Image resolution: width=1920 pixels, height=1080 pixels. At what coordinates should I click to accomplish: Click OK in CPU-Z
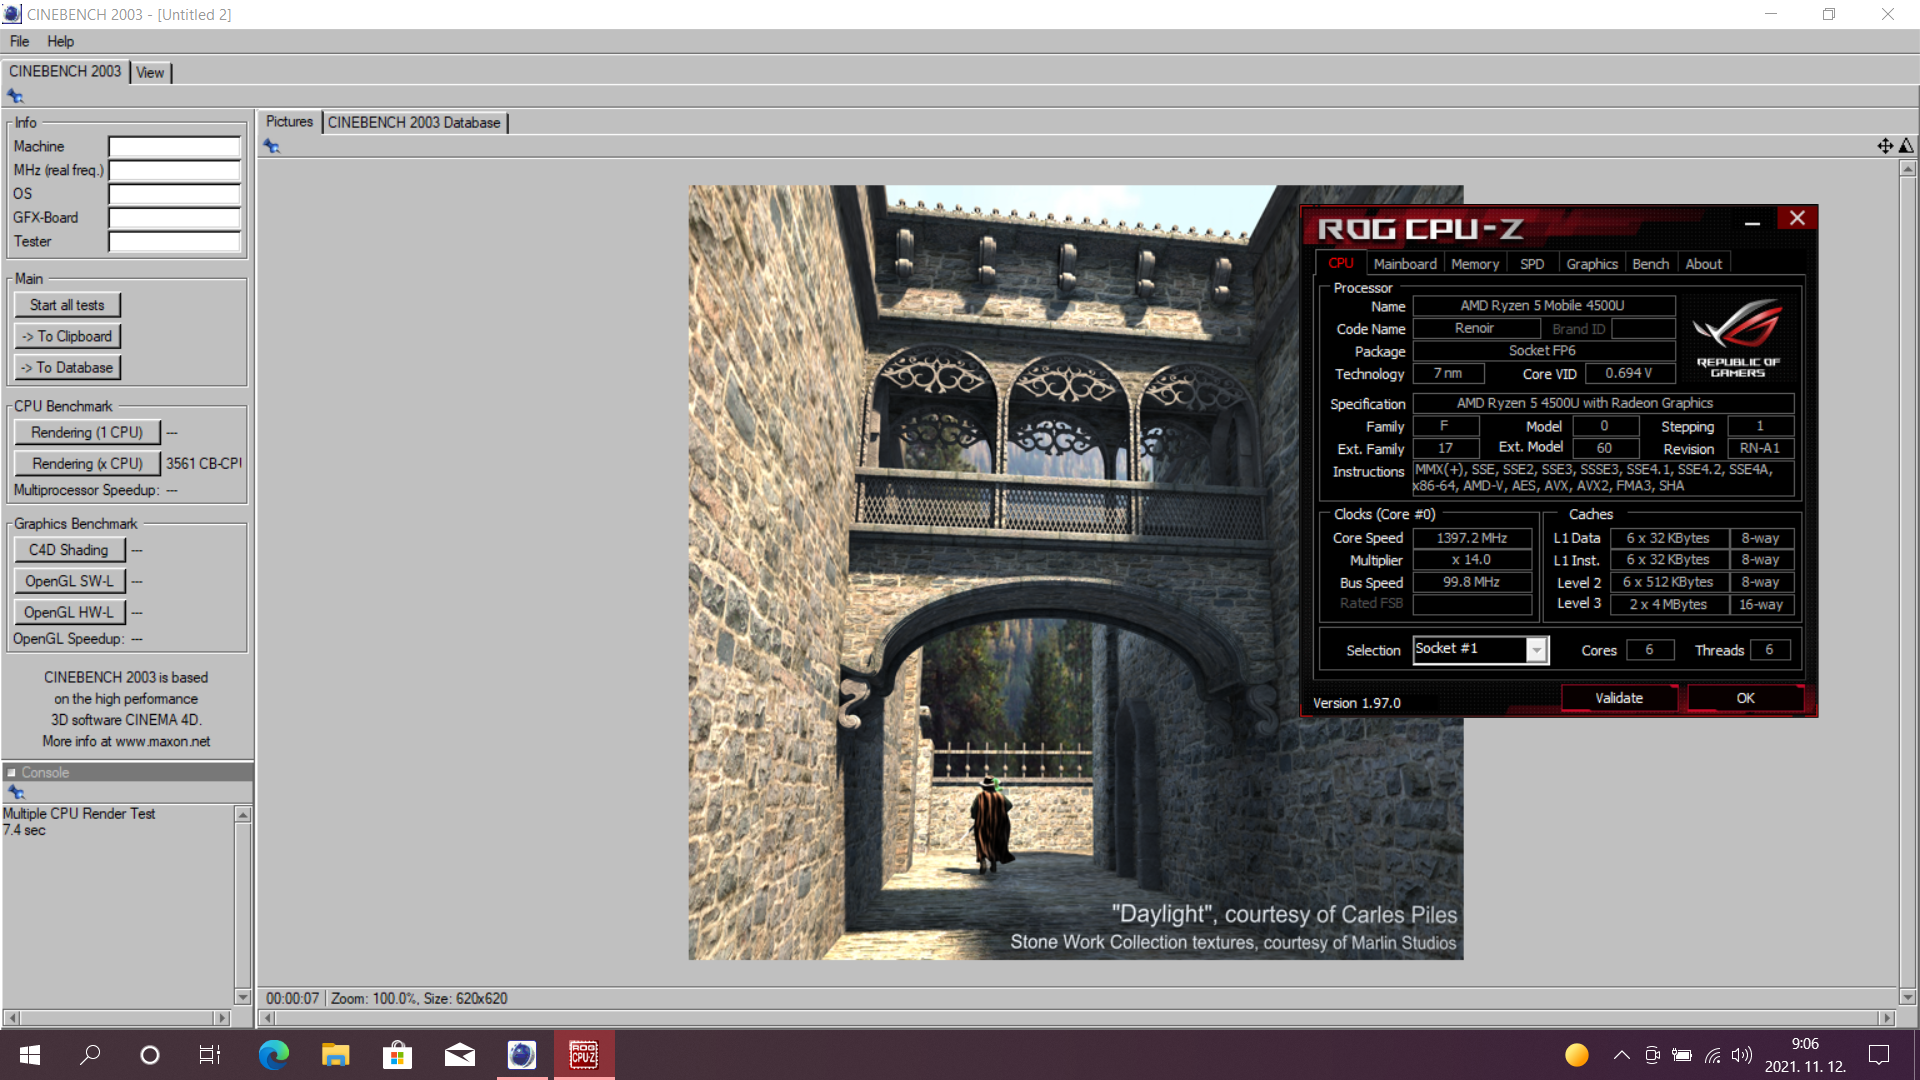[1745, 698]
